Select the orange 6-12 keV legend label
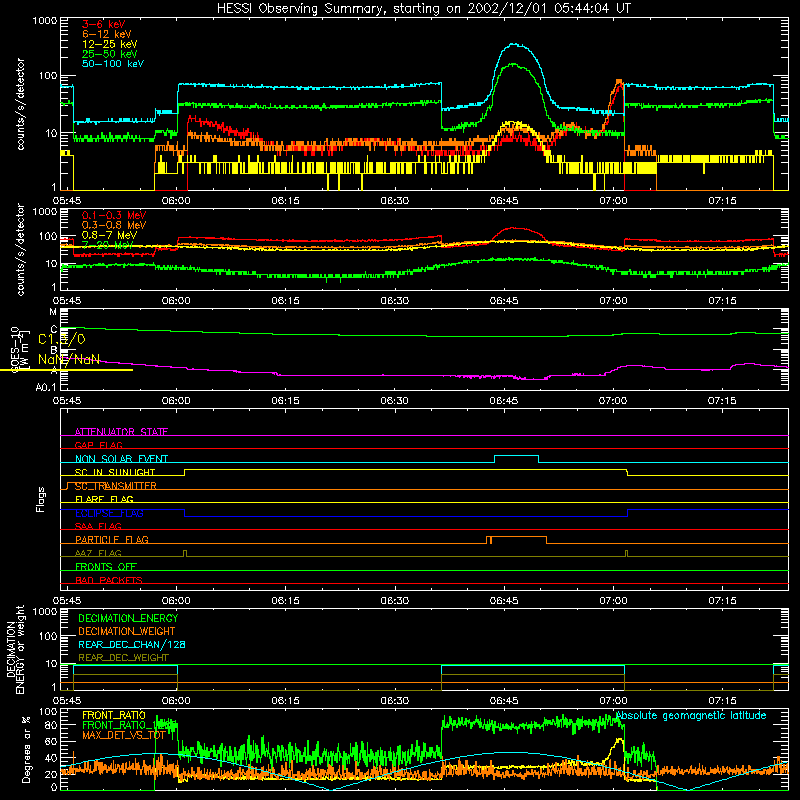 click(107, 34)
